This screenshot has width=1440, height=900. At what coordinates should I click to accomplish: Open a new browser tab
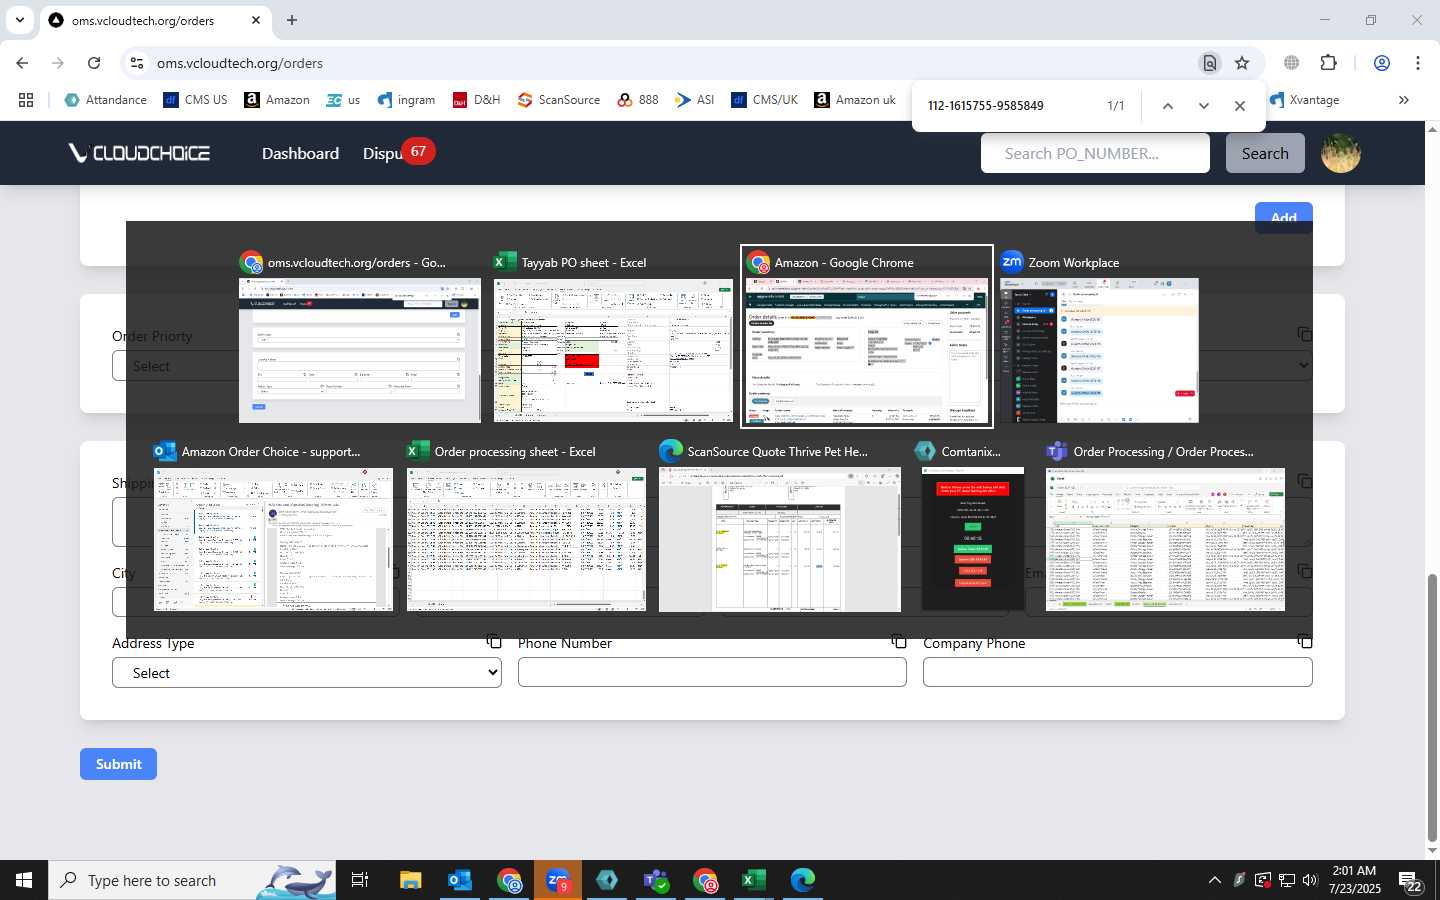pyautogui.click(x=292, y=20)
